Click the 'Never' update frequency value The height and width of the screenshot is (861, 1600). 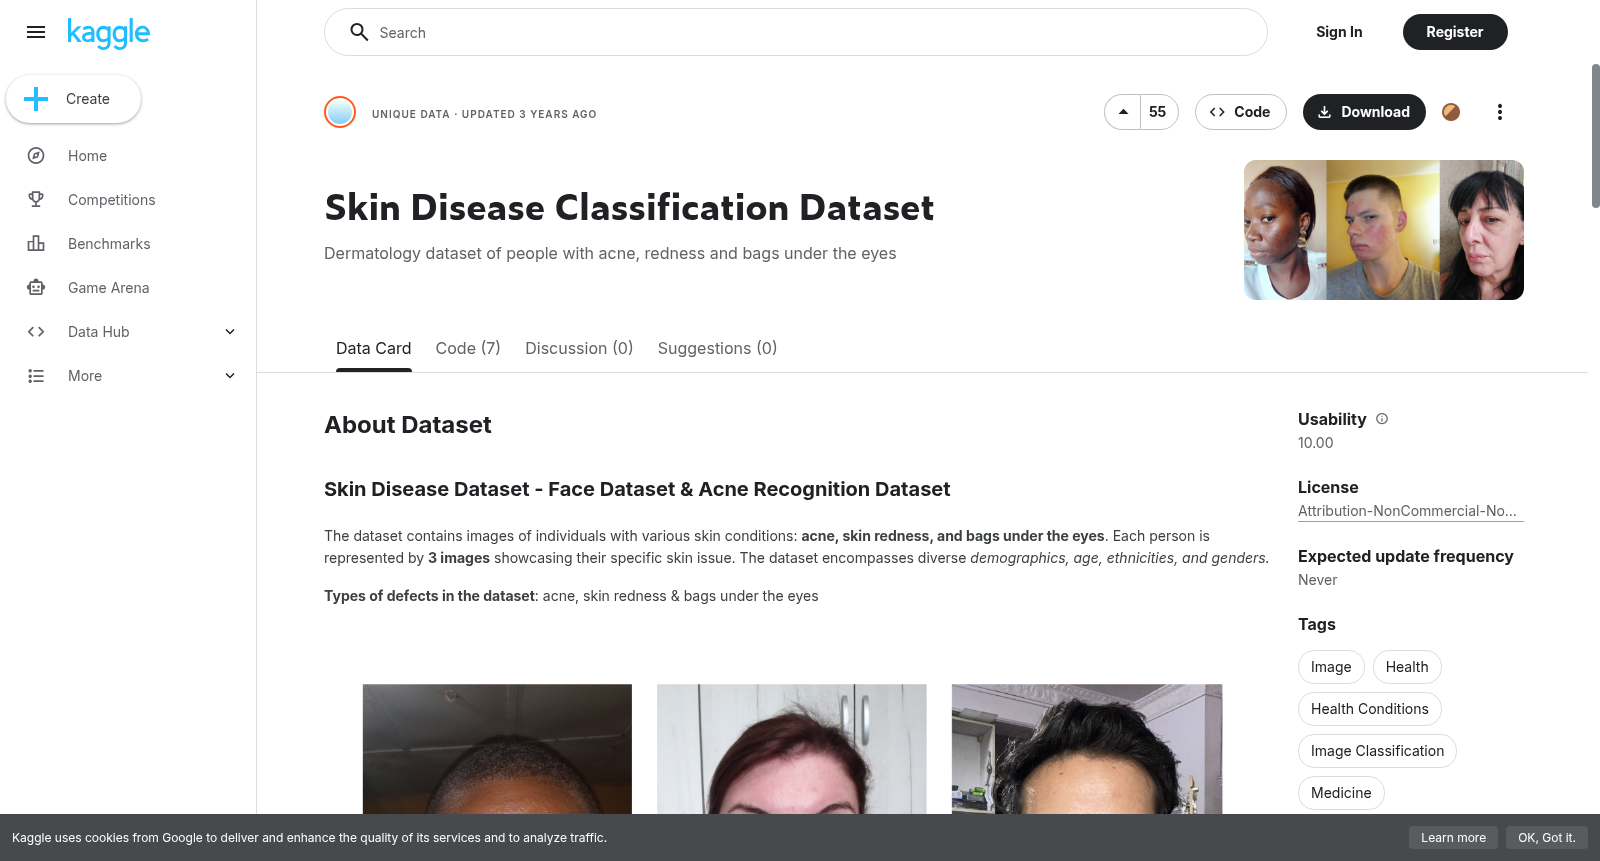[1317, 580]
